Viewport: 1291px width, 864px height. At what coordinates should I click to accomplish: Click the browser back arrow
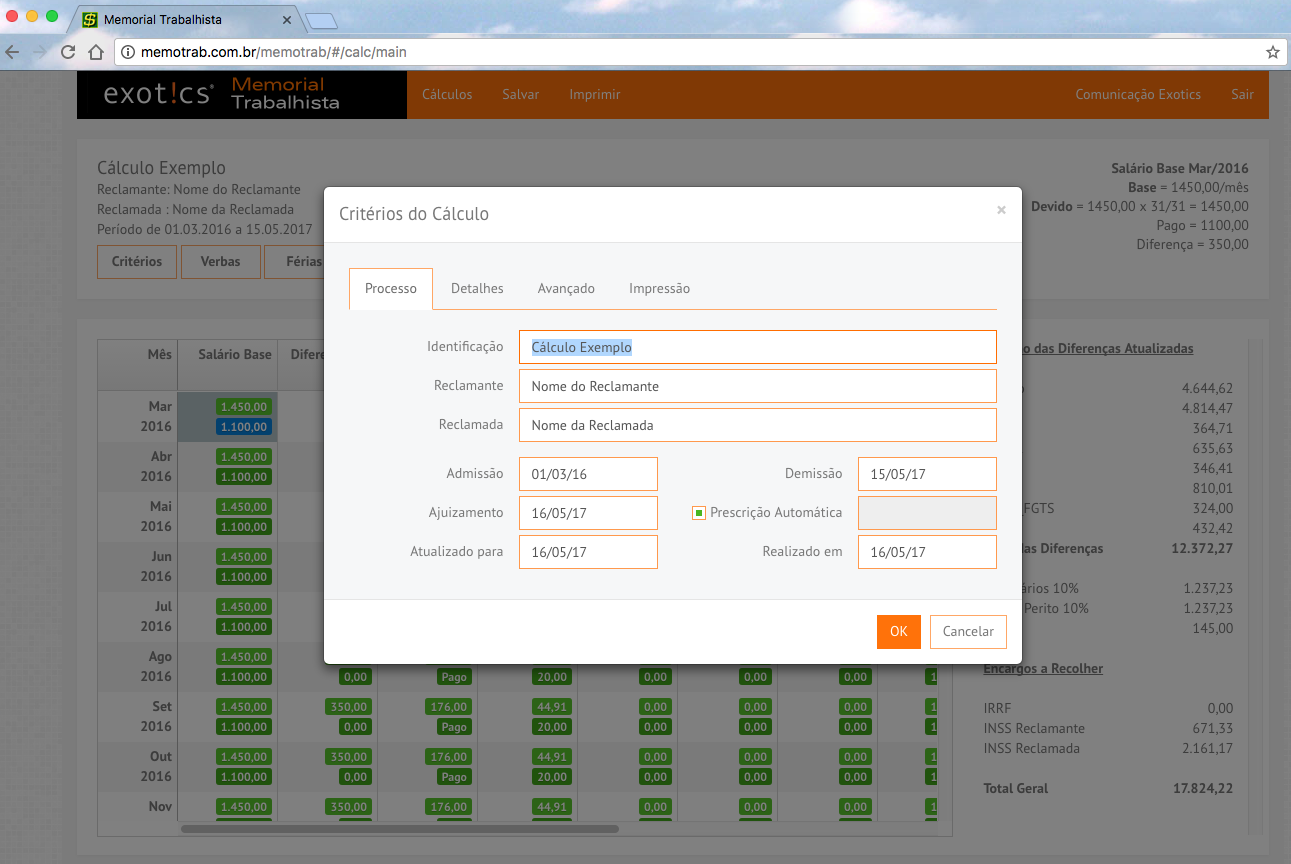(x=12, y=52)
